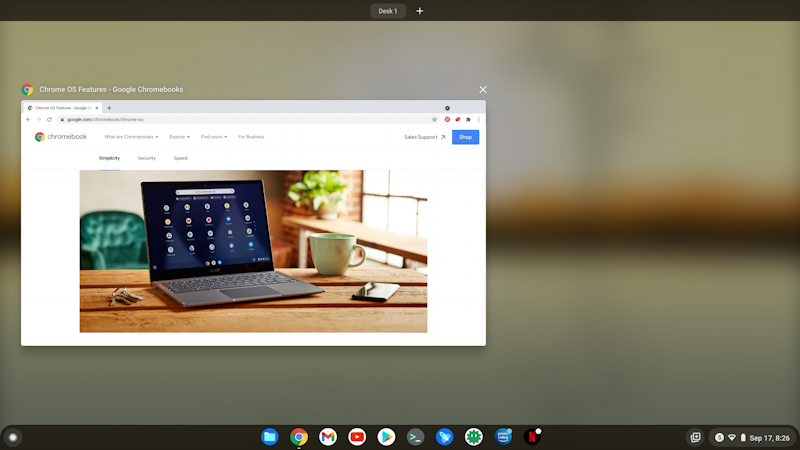Select Desk 1 in the desk bar
The height and width of the screenshot is (450, 800).
tap(388, 11)
